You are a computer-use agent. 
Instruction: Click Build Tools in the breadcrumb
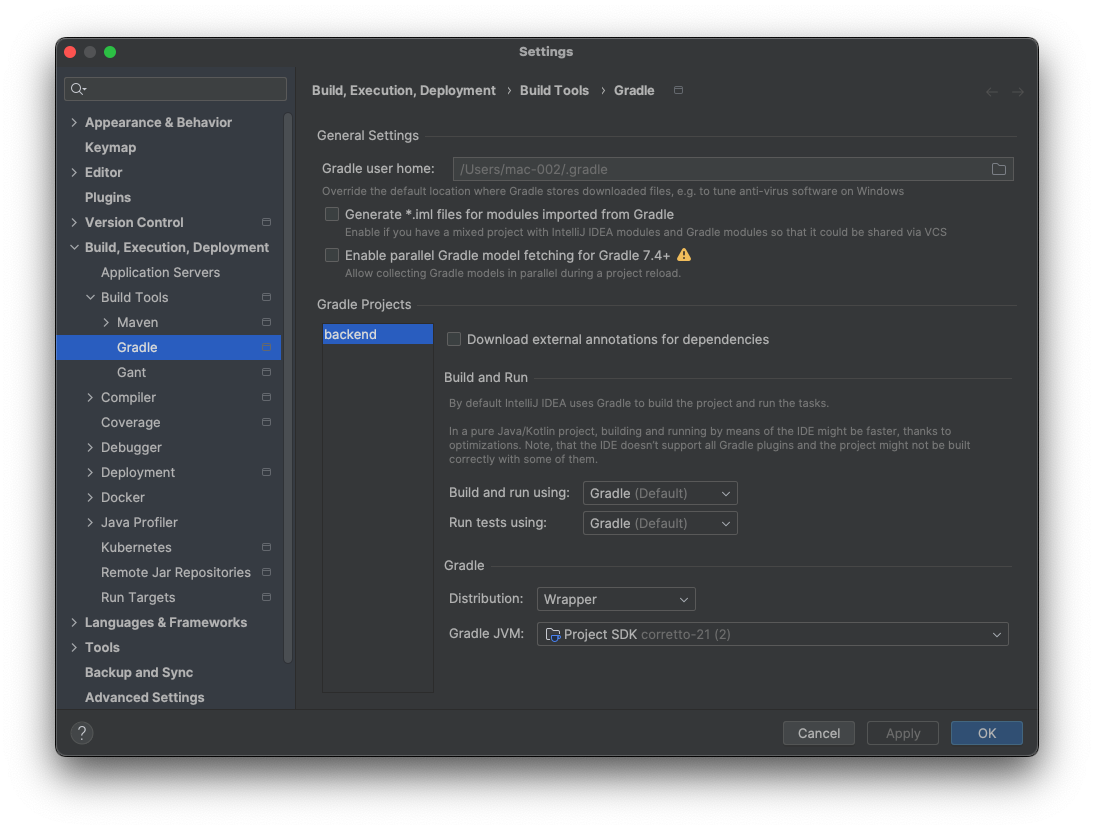point(554,91)
